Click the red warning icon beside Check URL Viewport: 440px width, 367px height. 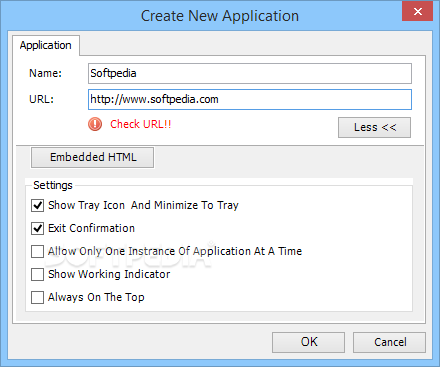click(95, 124)
